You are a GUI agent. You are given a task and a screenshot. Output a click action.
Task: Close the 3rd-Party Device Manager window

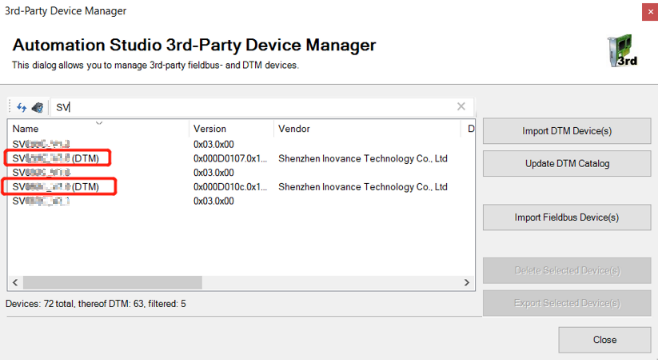pyautogui.click(x=650, y=12)
